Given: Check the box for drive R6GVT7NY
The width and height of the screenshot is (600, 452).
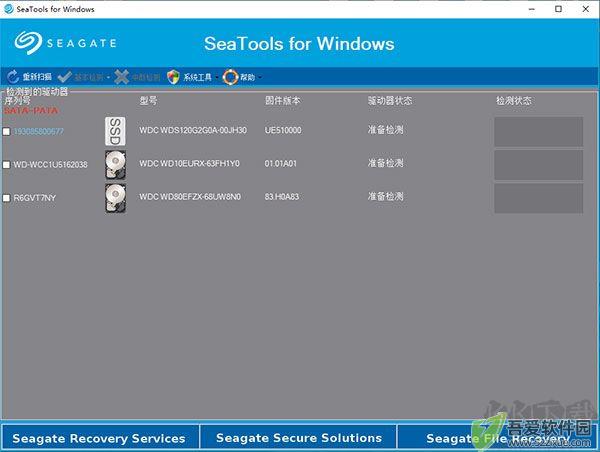Looking at the screenshot, I should click(x=7, y=198).
